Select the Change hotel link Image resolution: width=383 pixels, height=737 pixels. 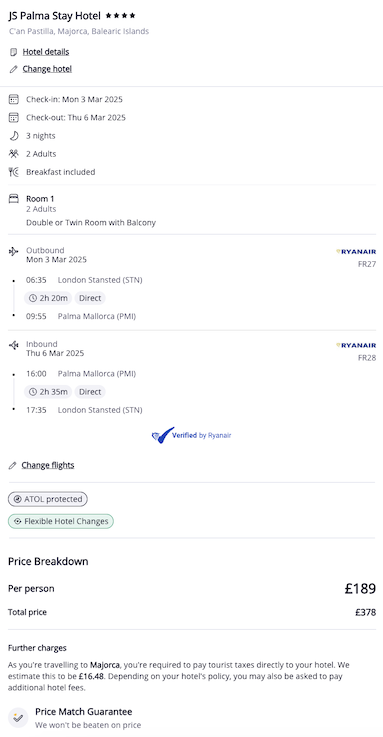pos(47,69)
